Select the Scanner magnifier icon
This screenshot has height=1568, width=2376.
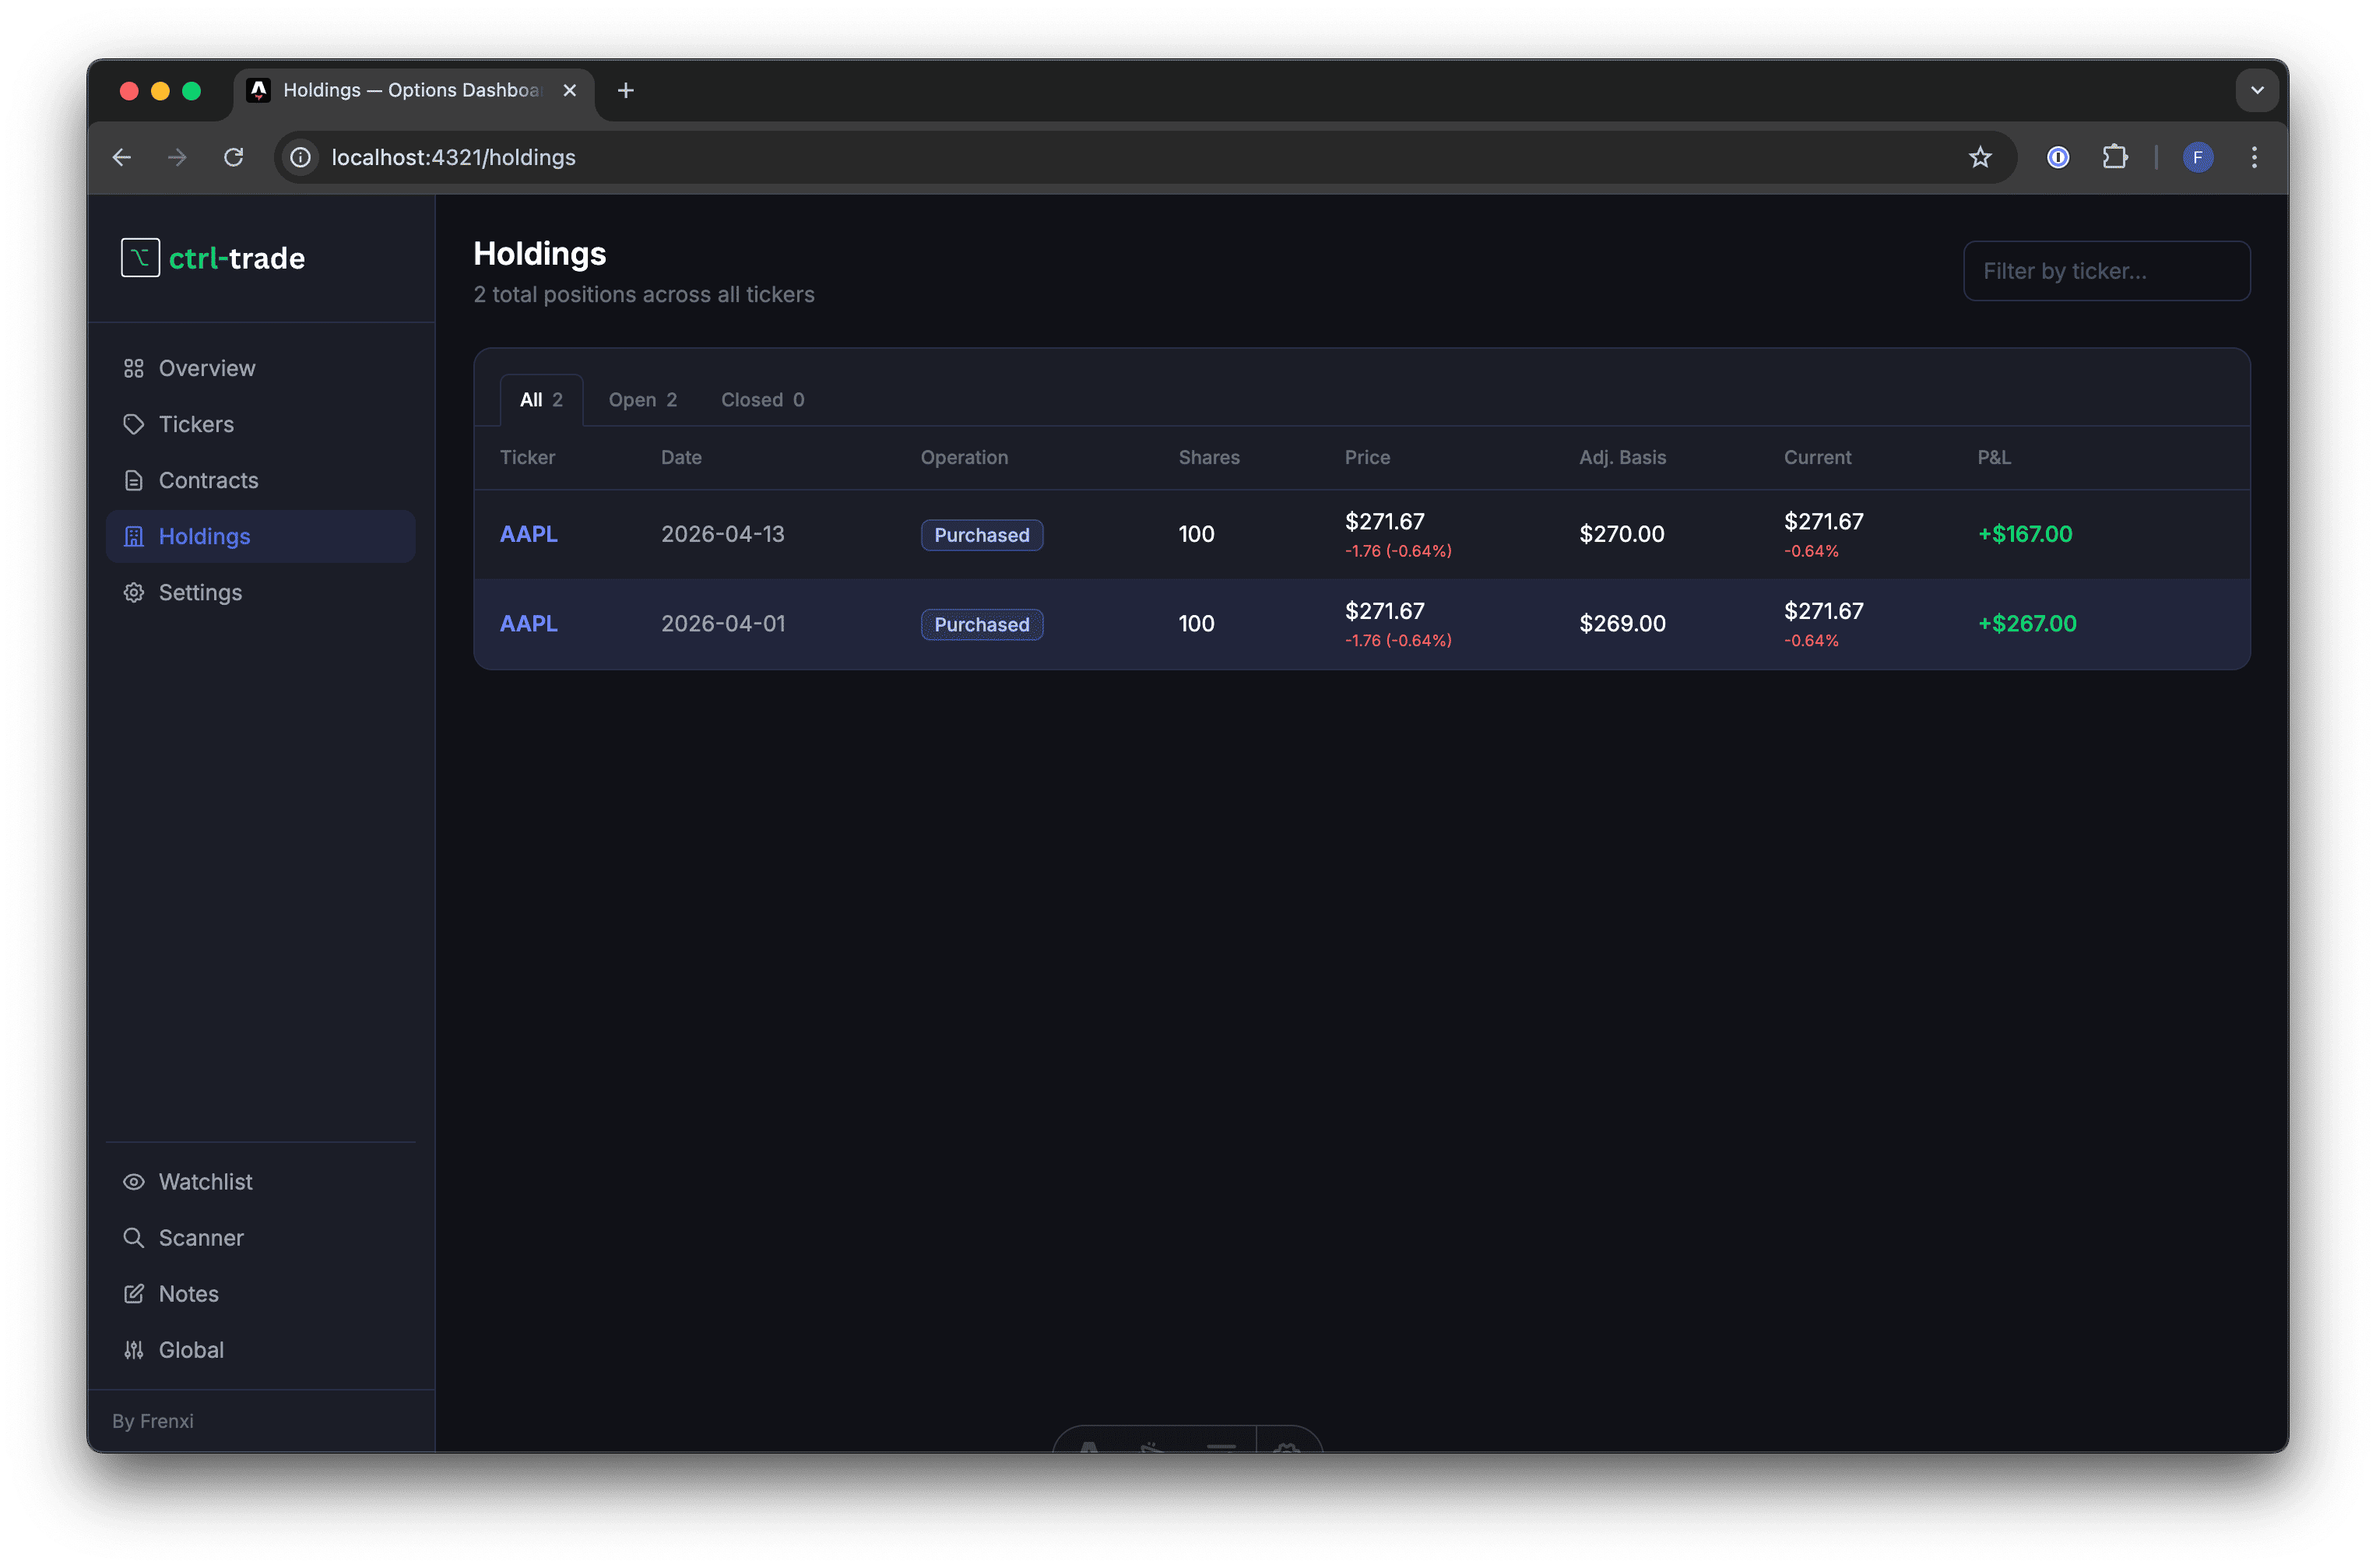click(x=134, y=1237)
